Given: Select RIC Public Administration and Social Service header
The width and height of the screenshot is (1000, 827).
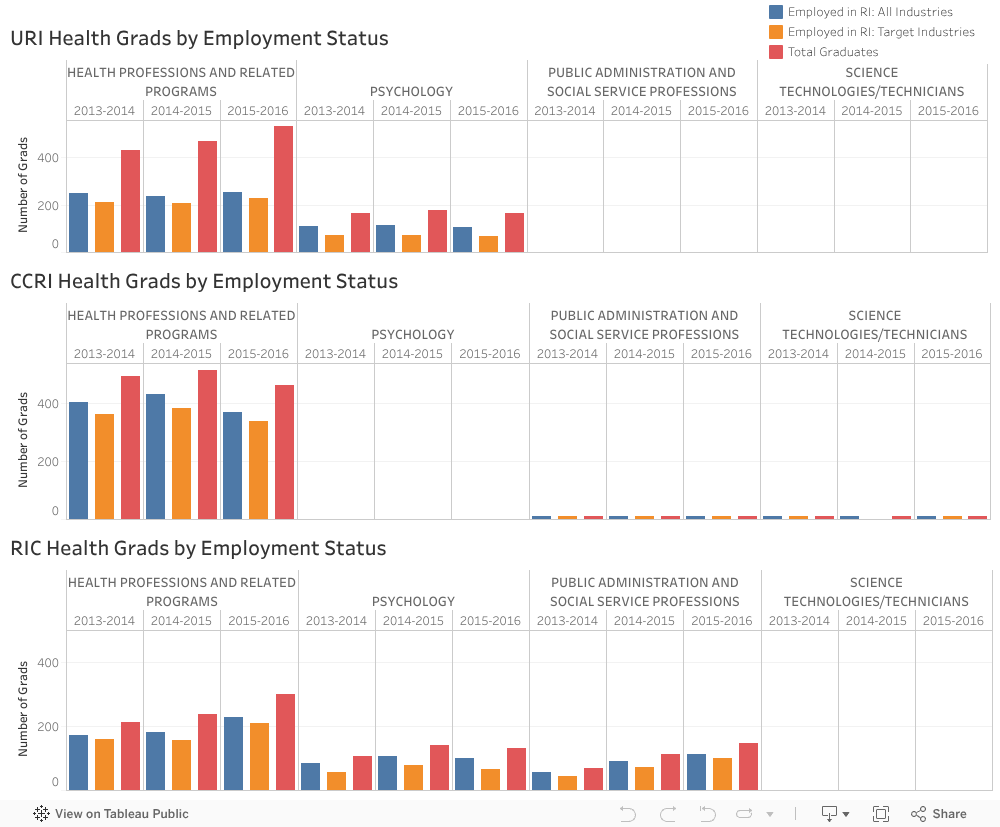Looking at the screenshot, I should pyautogui.click(x=645, y=592).
